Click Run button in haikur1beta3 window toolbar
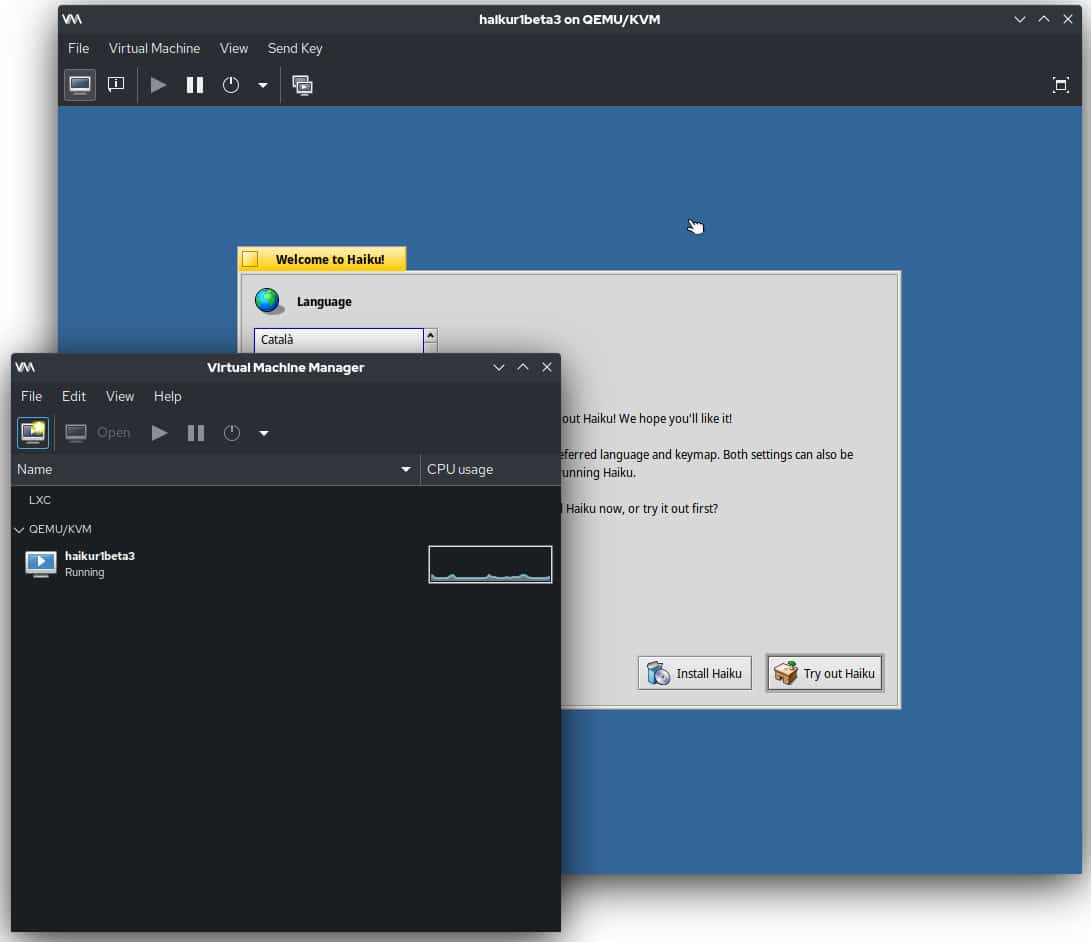Viewport: 1091px width, 942px height. (159, 86)
